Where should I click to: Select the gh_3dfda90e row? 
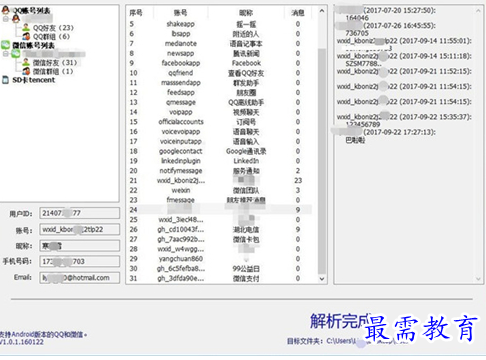click(220, 278)
